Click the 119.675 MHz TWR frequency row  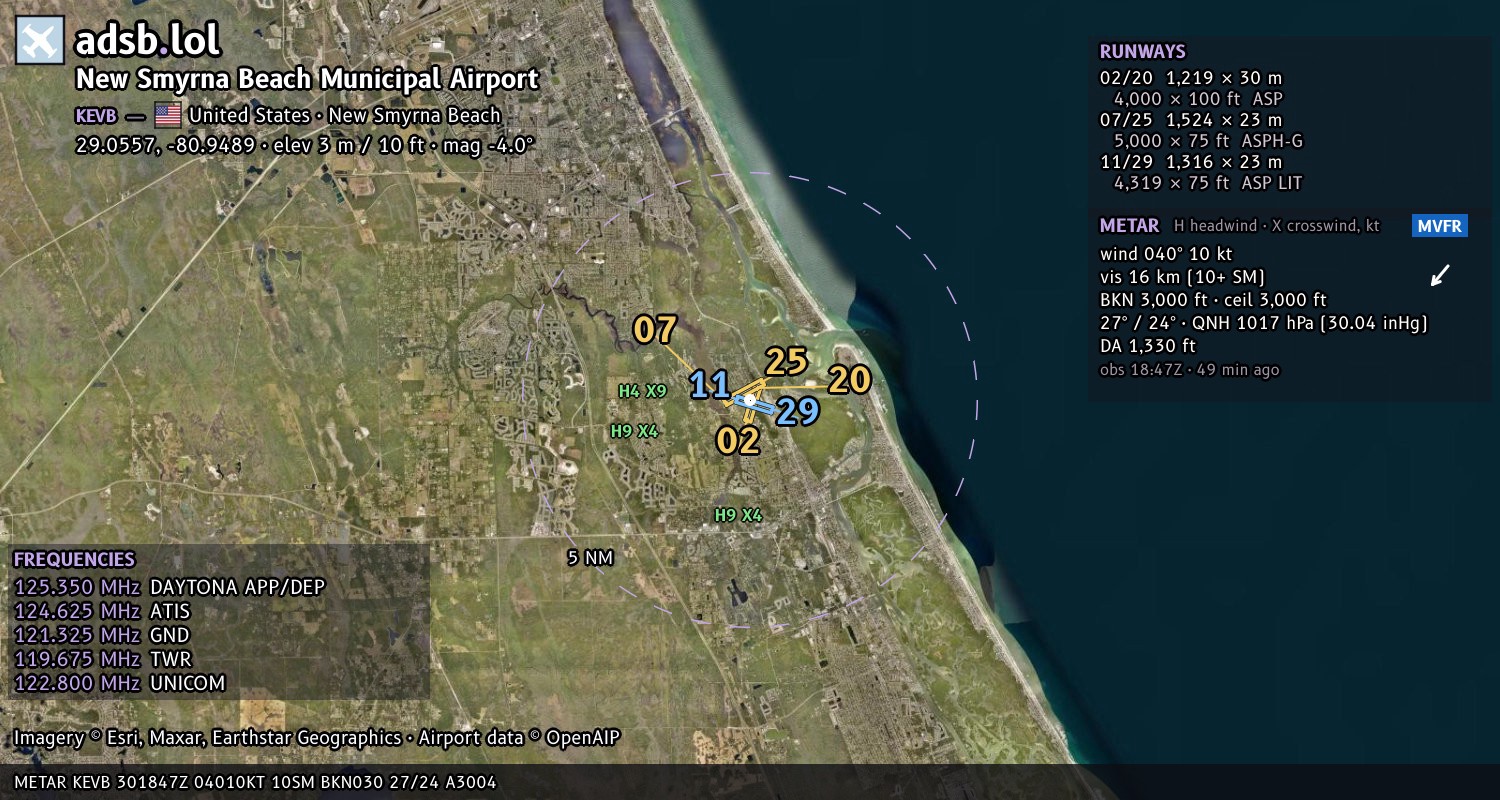[x=103, y=659]
